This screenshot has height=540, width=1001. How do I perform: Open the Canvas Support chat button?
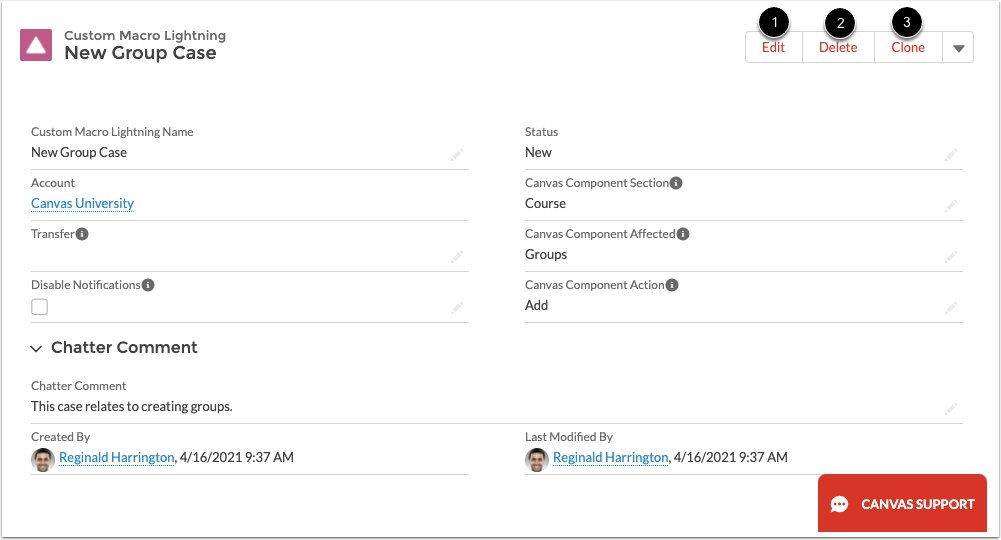(x=902, y=504)
